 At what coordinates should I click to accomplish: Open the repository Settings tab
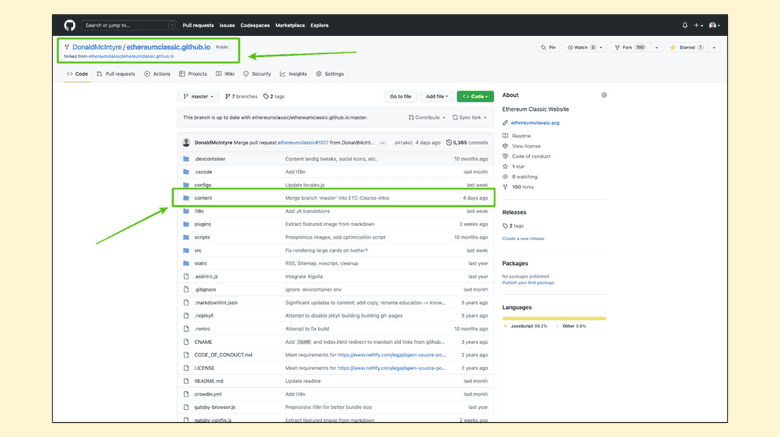coord(330,74)
